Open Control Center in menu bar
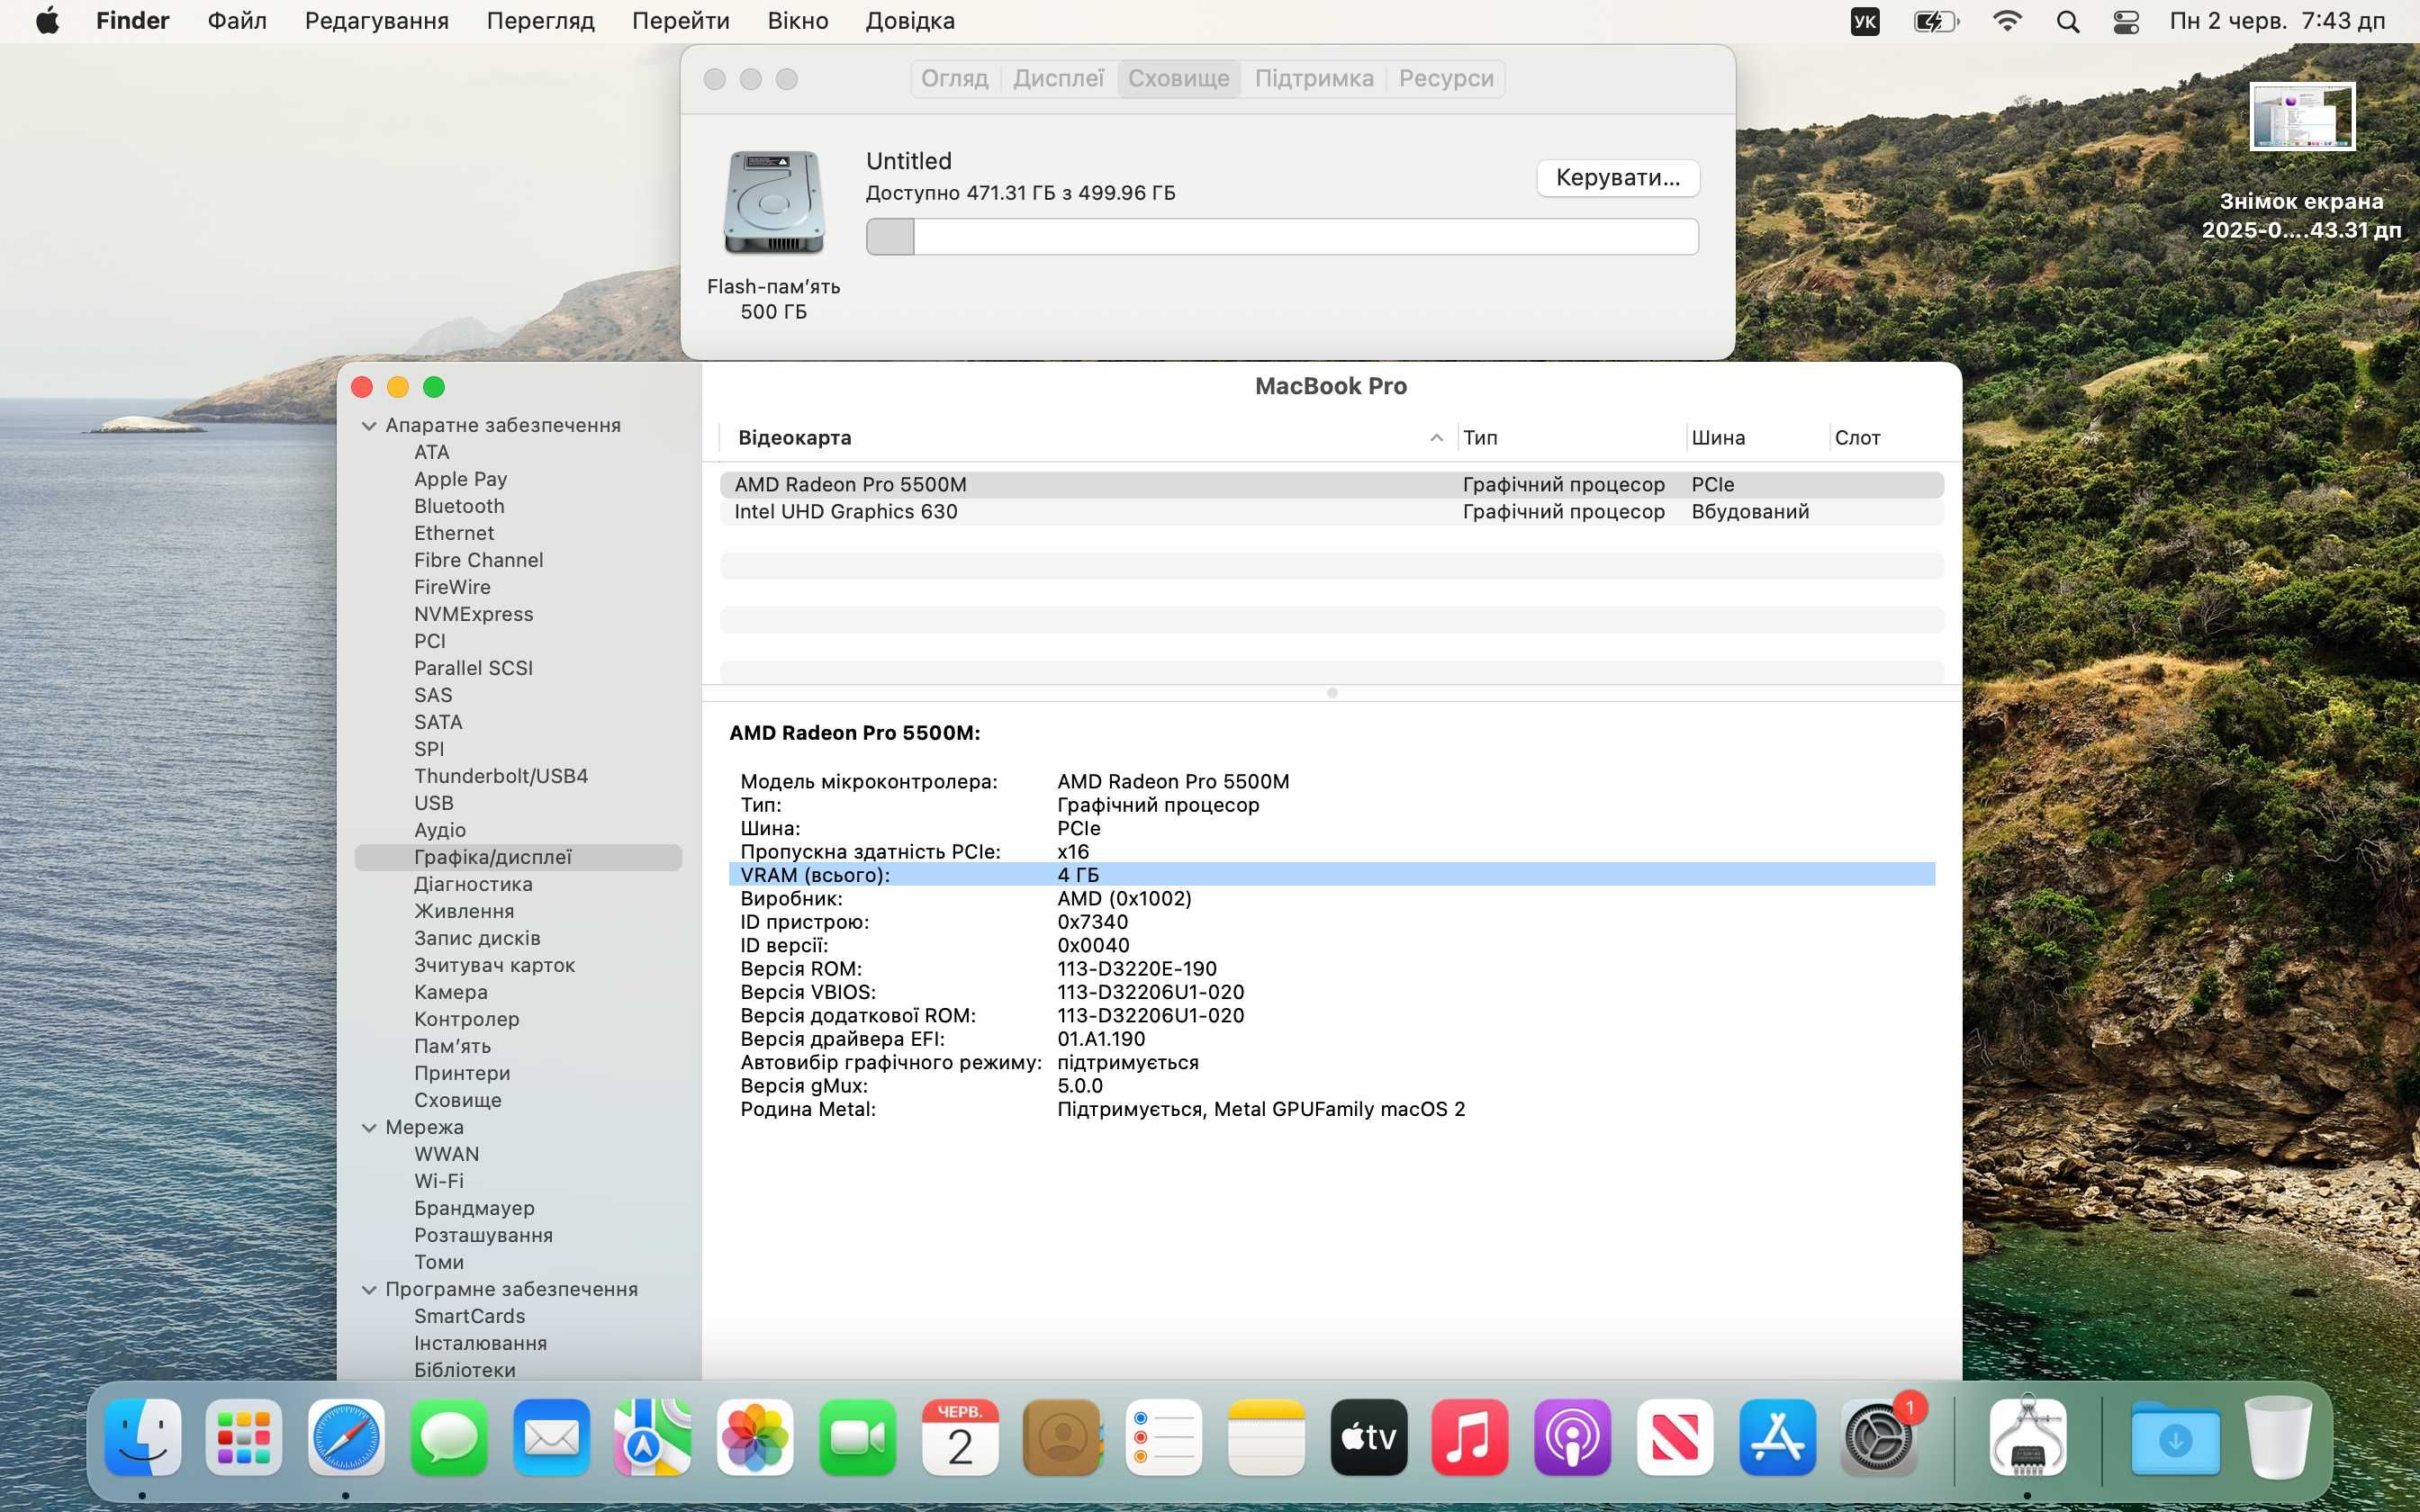This screenshot has width=2420, height=1512. pos(2126,21)
